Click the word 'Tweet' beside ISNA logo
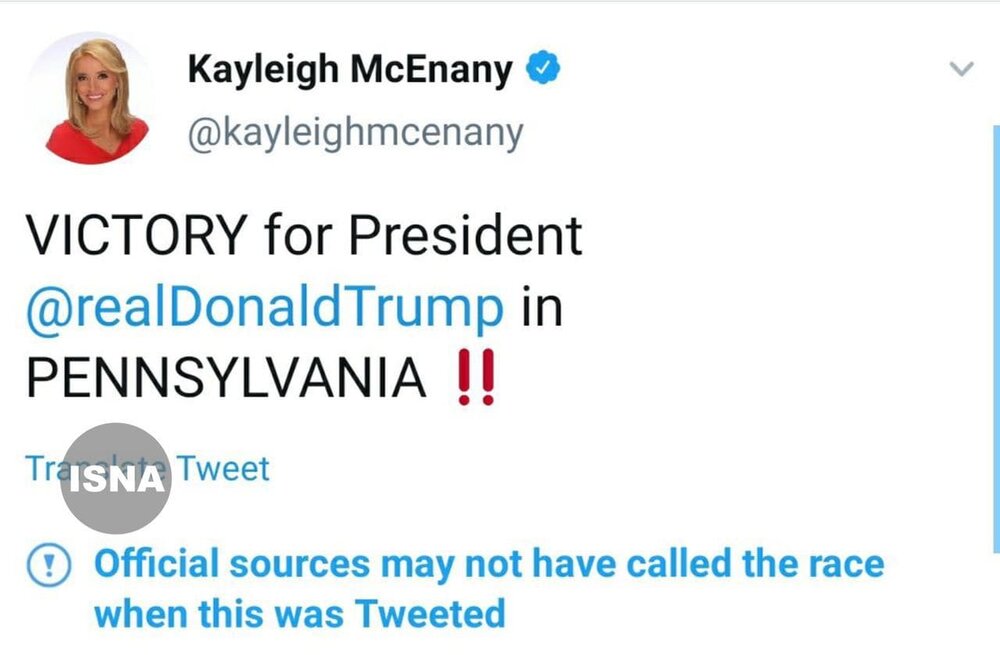 click(x=222, y=468)
